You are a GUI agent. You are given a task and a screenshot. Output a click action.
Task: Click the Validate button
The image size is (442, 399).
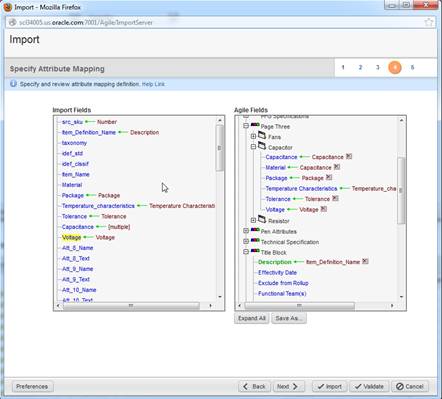click(x=369, y=386)
